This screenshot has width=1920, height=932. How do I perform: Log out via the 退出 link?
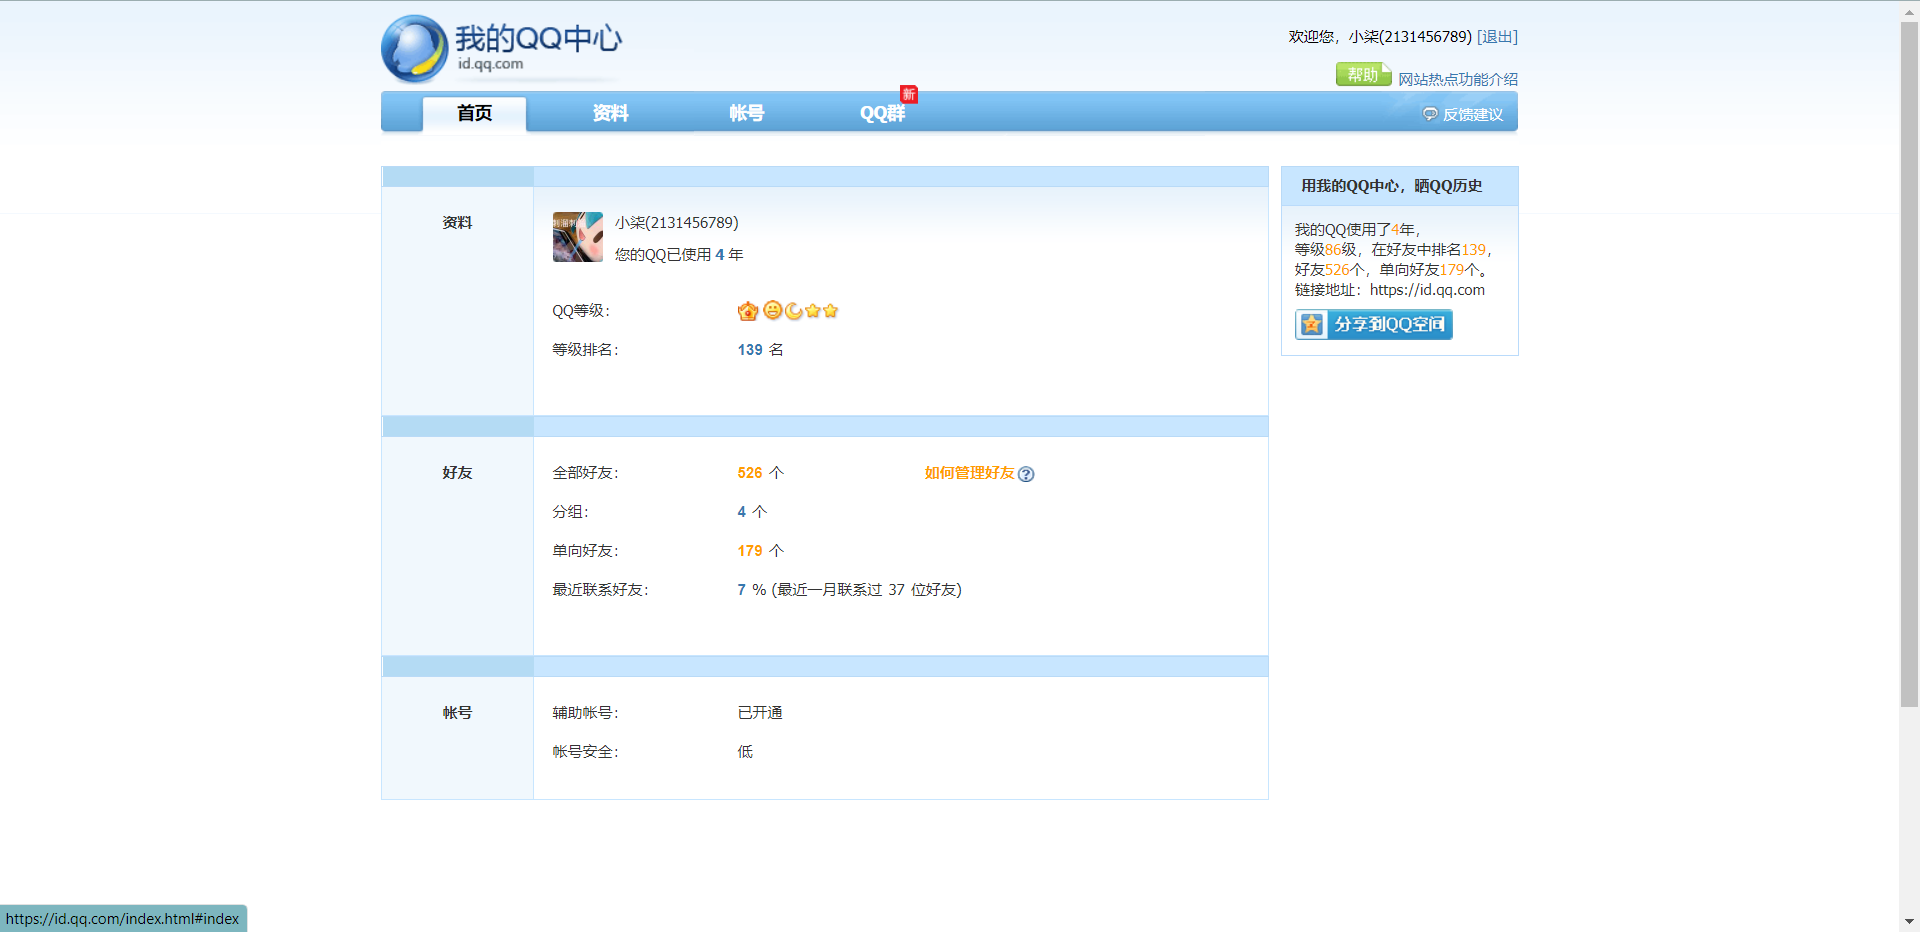1497,37
